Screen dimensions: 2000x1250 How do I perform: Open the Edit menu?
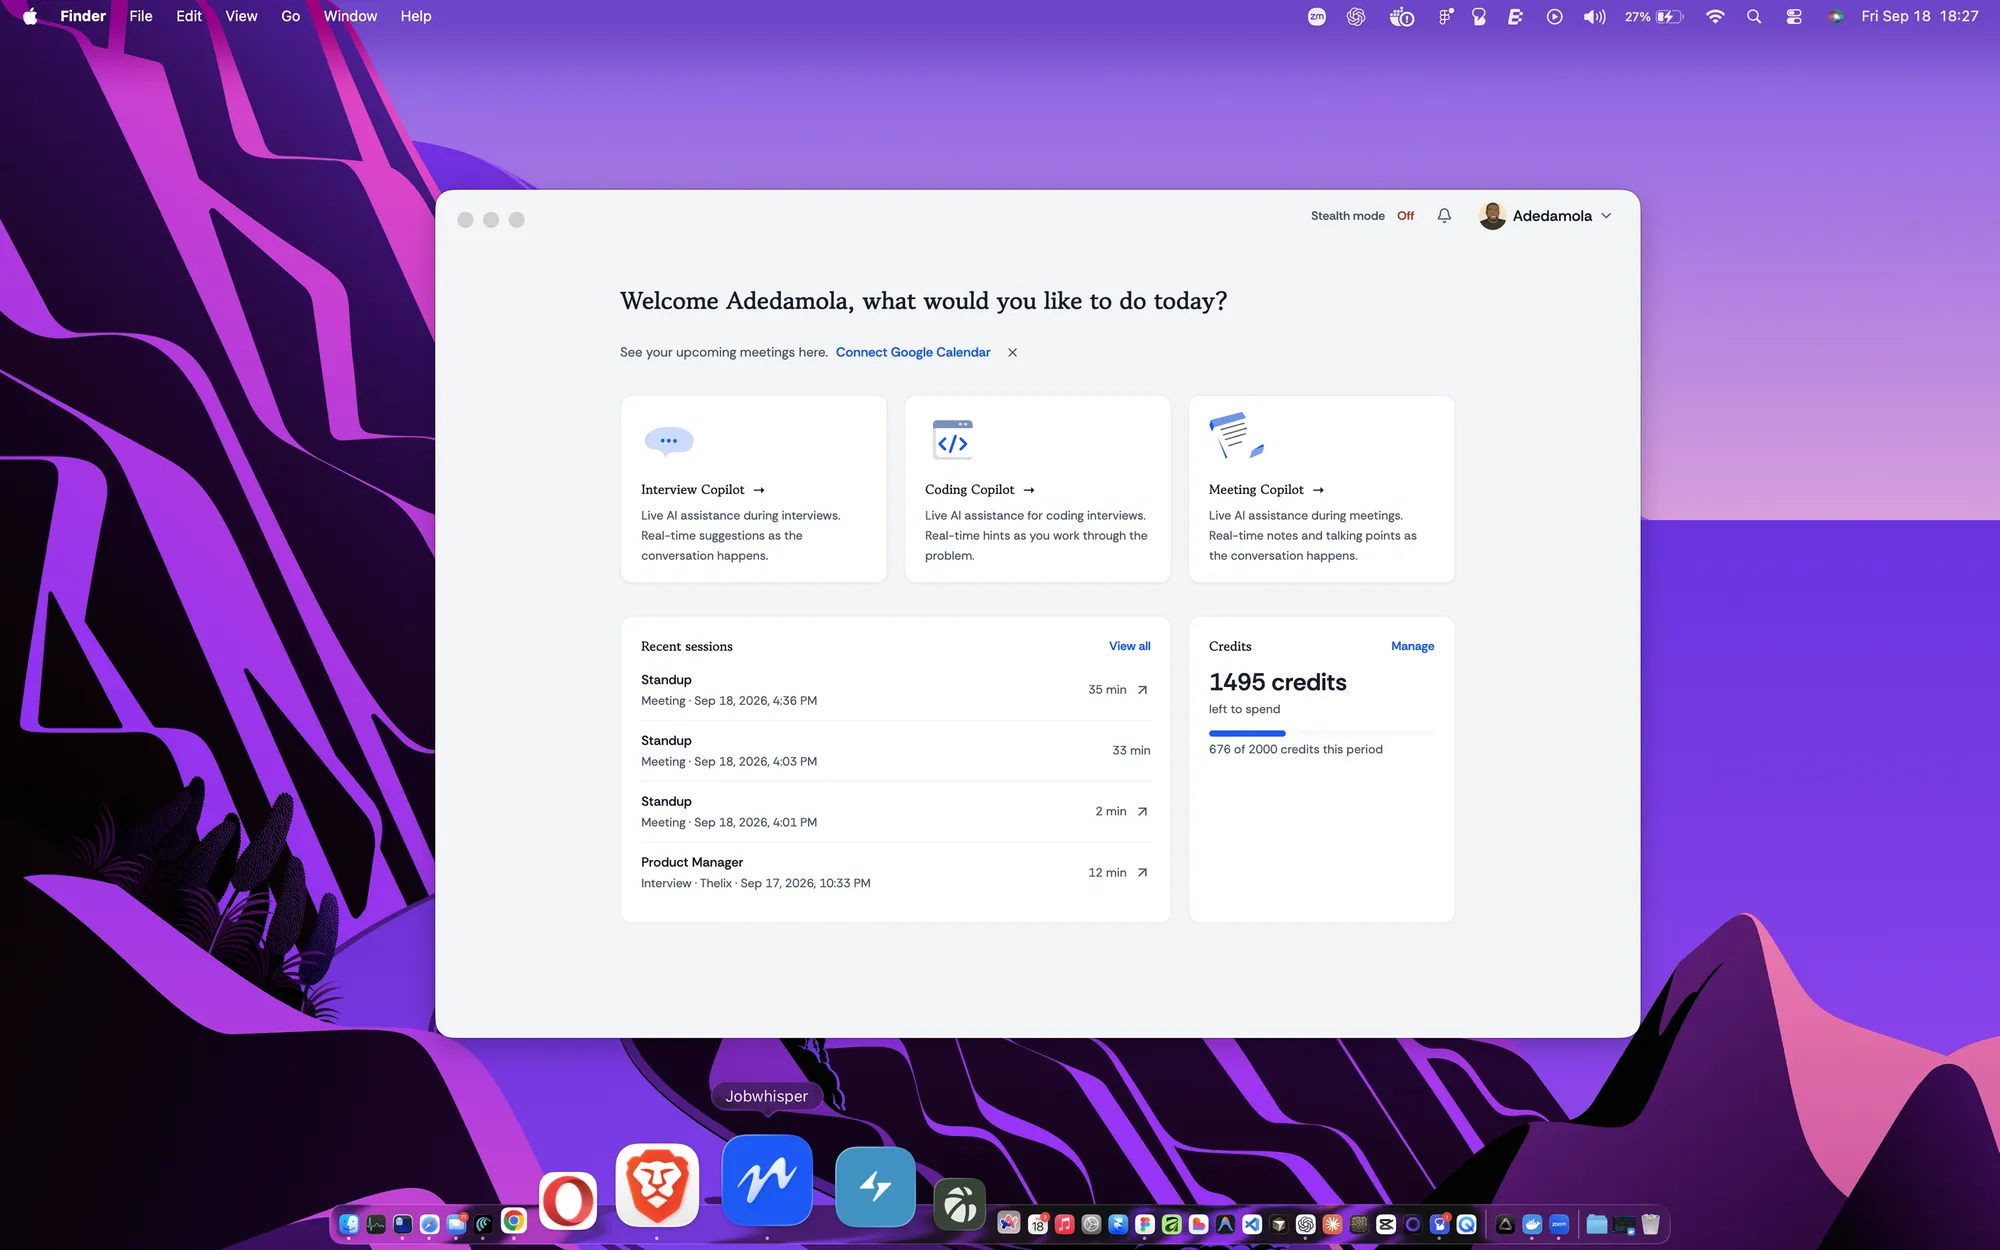pyautogui.click(x=189, y=16)
